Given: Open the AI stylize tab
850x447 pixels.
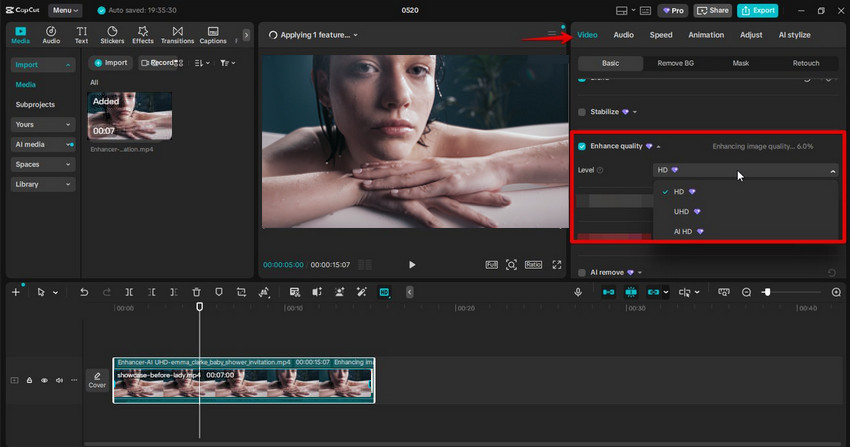Looking at the screenshot, I should pos(794,35).
